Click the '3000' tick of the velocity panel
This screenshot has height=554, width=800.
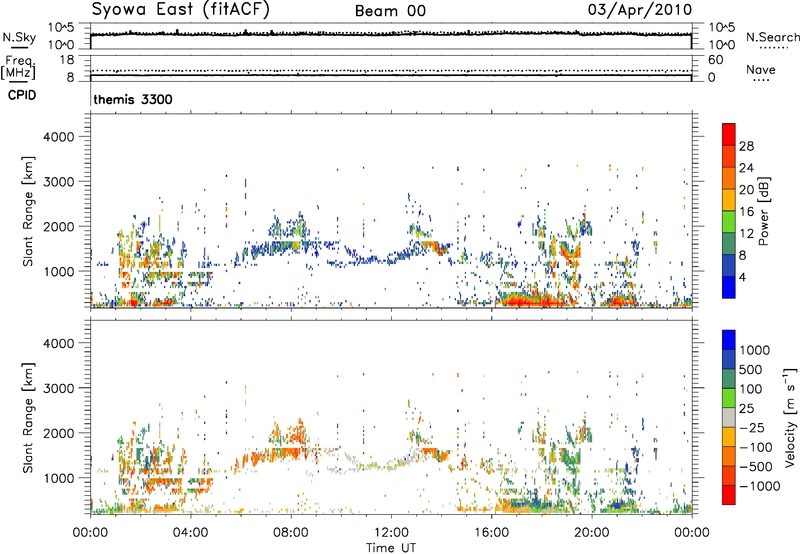pos(58,388)
